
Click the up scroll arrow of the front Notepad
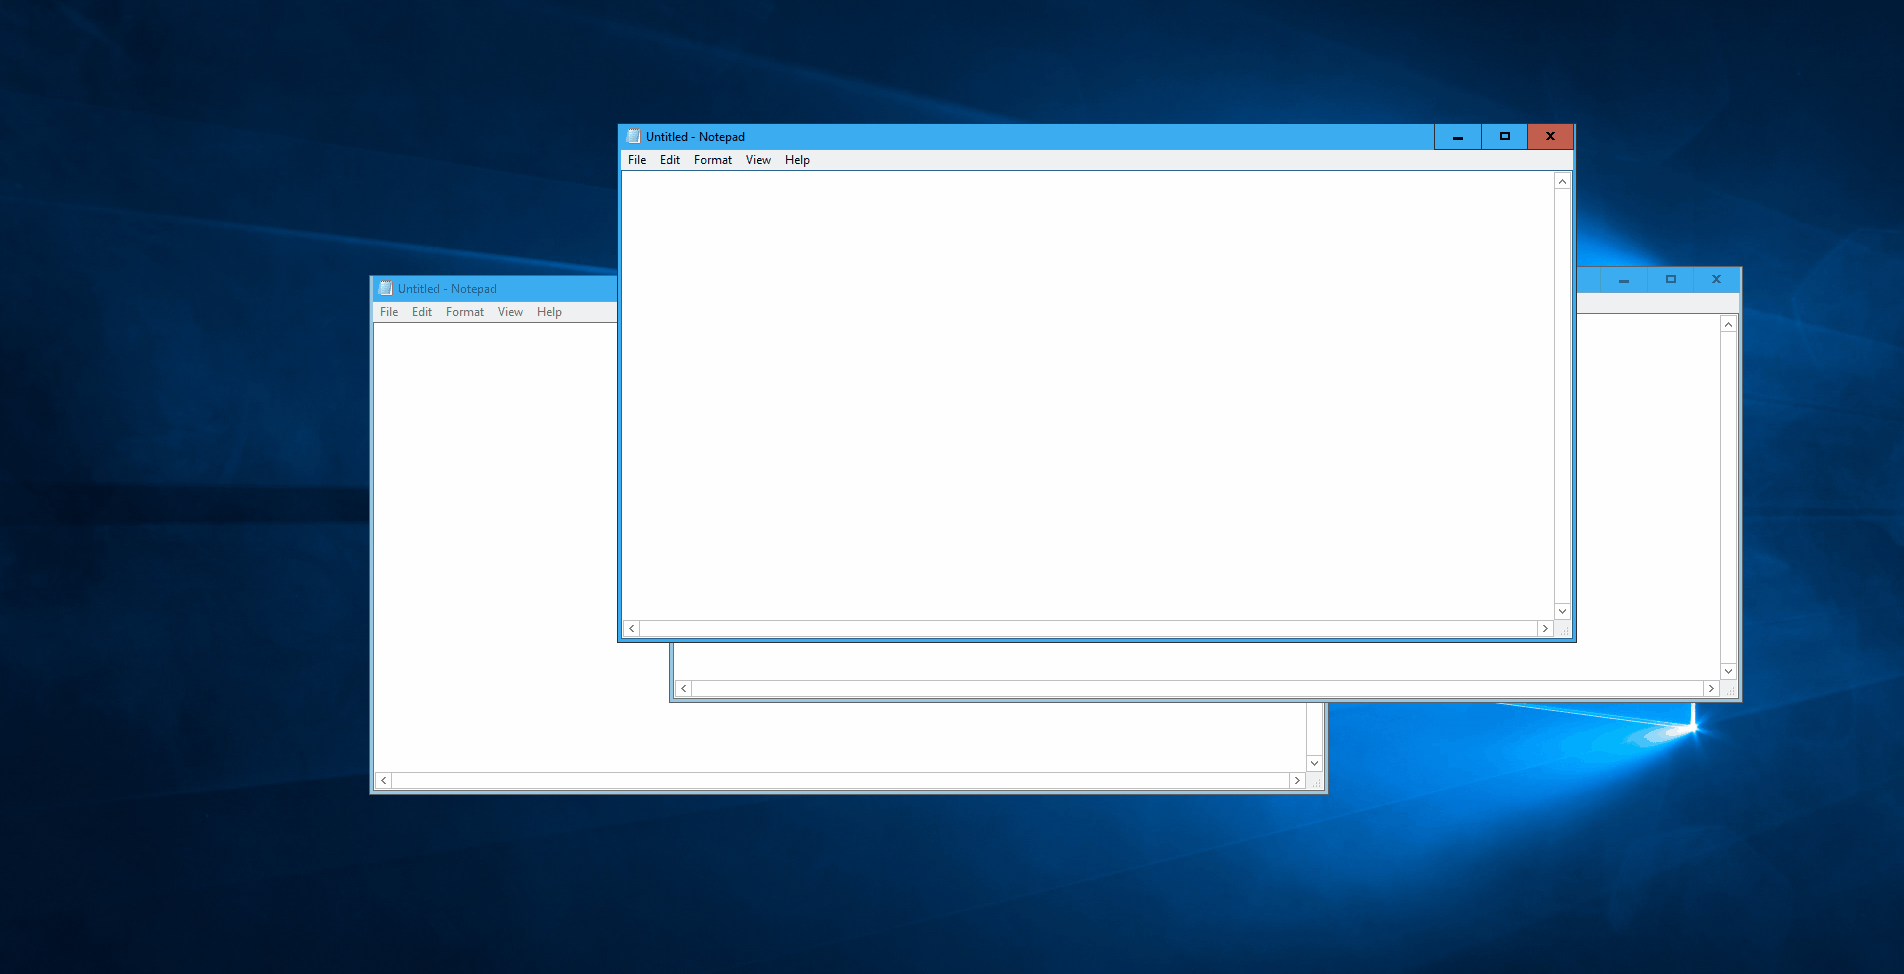(x=1562, y=180)
